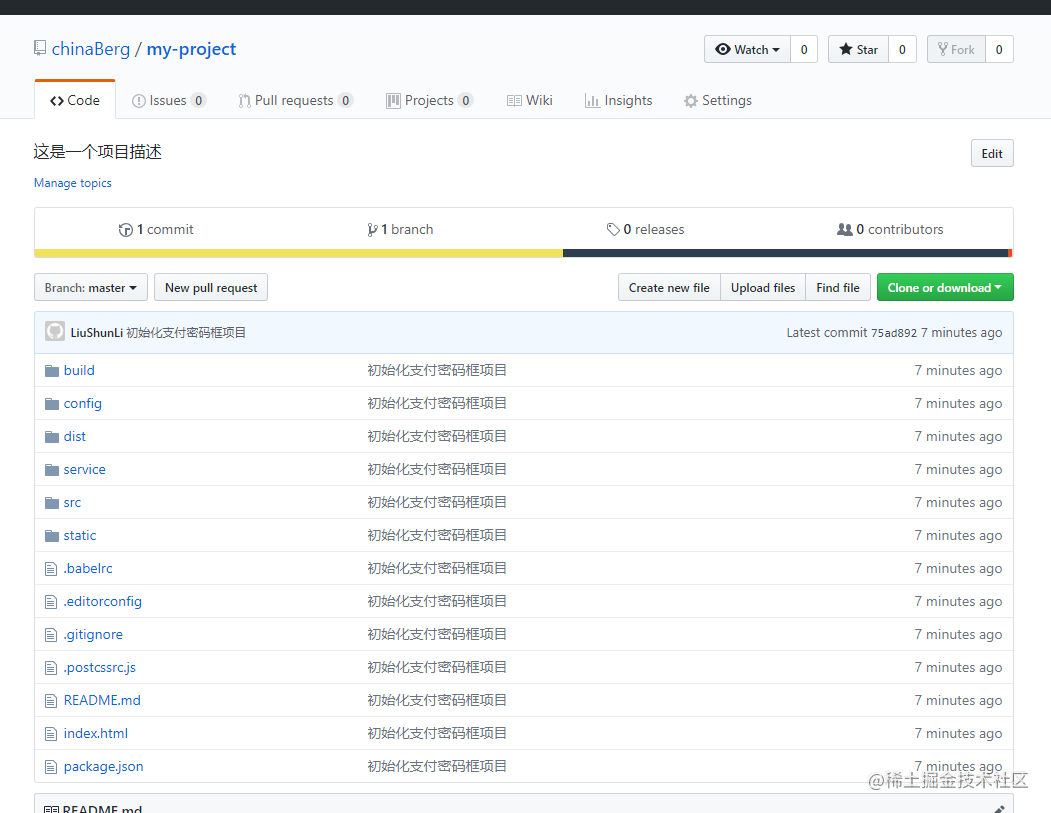Click the src folder icon
1051x813 pixels.
click(52, 503)
